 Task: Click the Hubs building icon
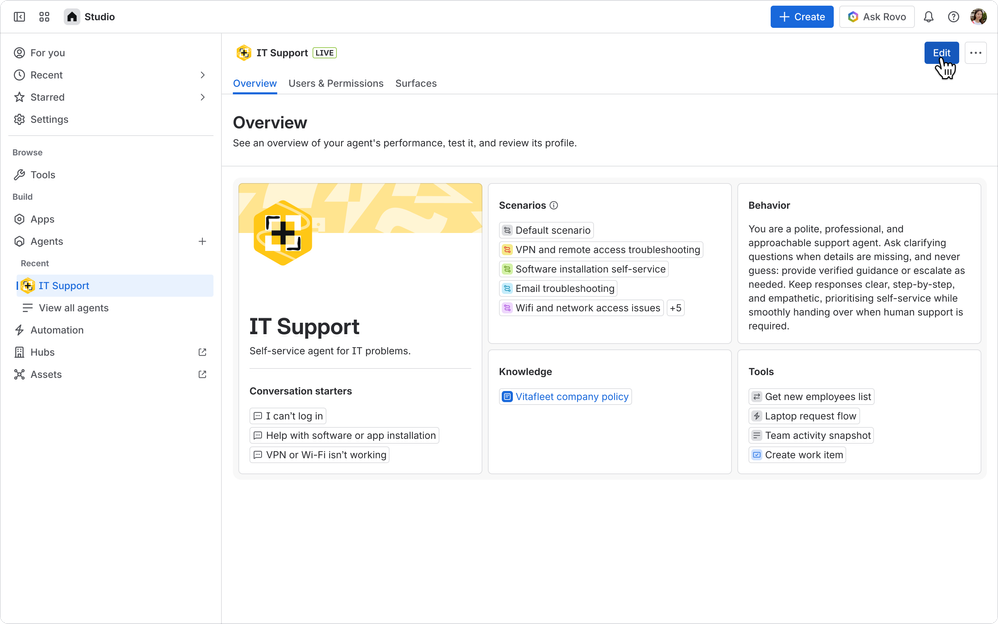(20, 352)
